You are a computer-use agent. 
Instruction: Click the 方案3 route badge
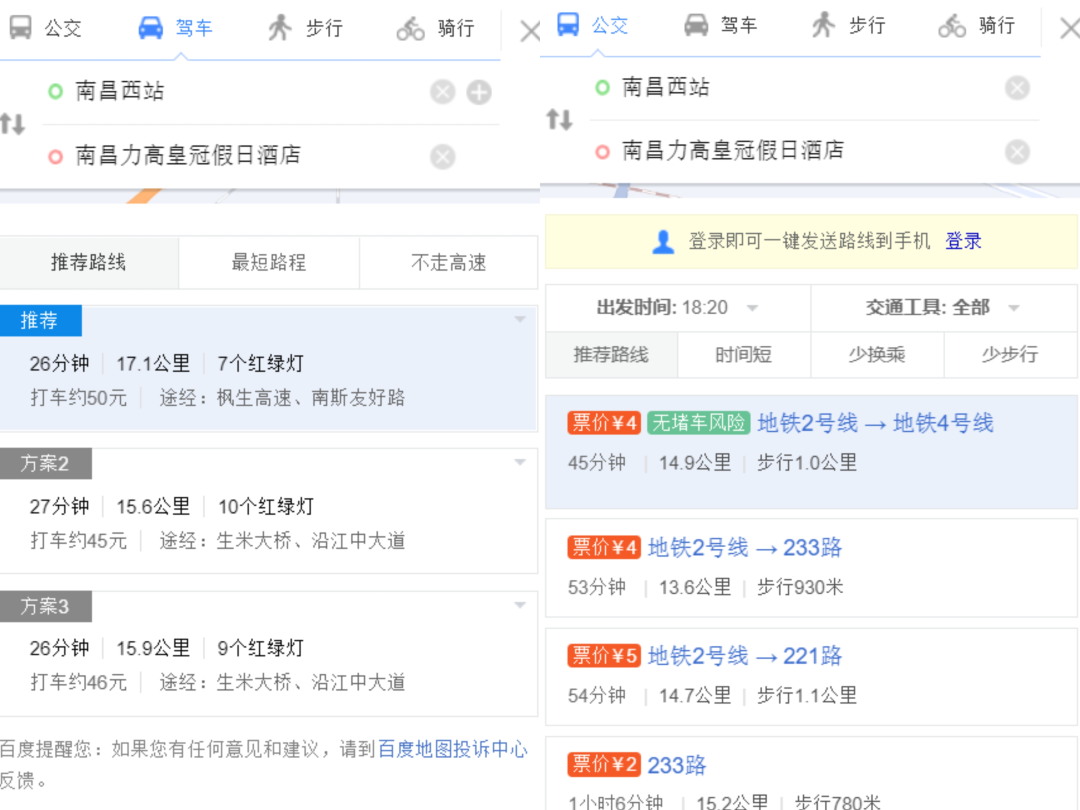tap(45, 606)
